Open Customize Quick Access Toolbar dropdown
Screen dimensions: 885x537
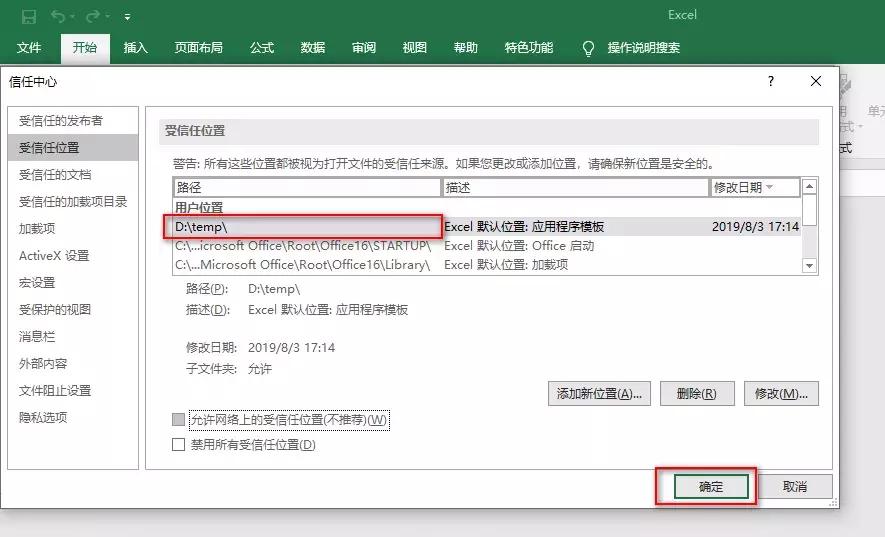(128, 17)
